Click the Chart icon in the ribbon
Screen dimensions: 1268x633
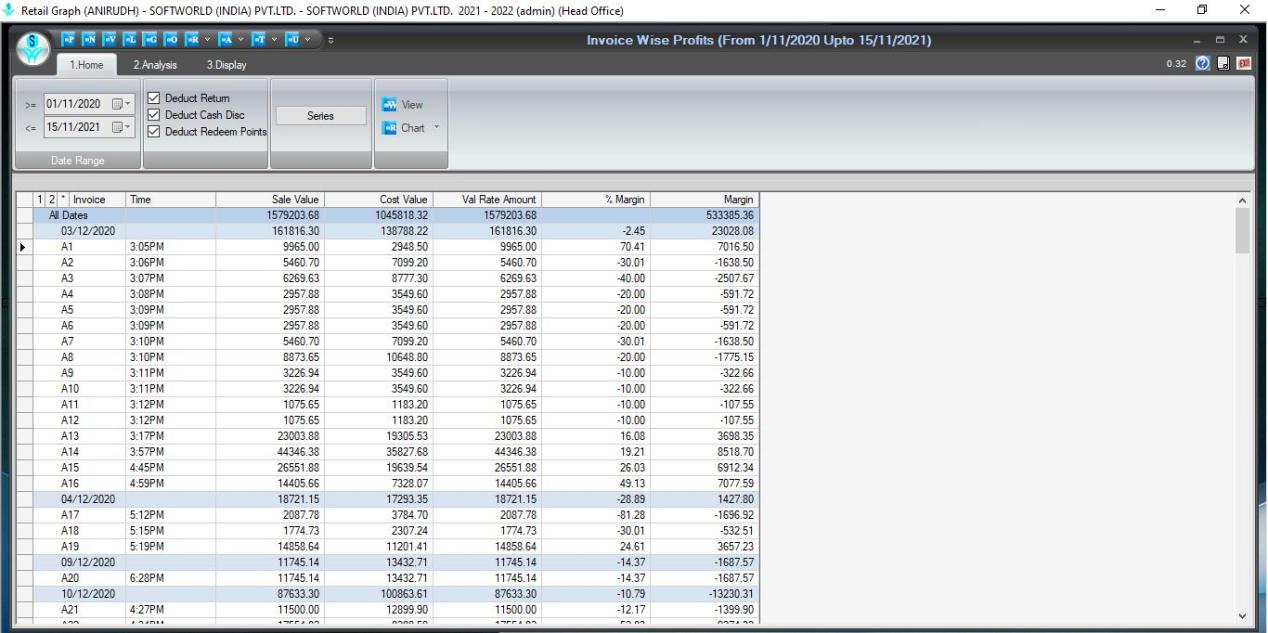[389, 128]
